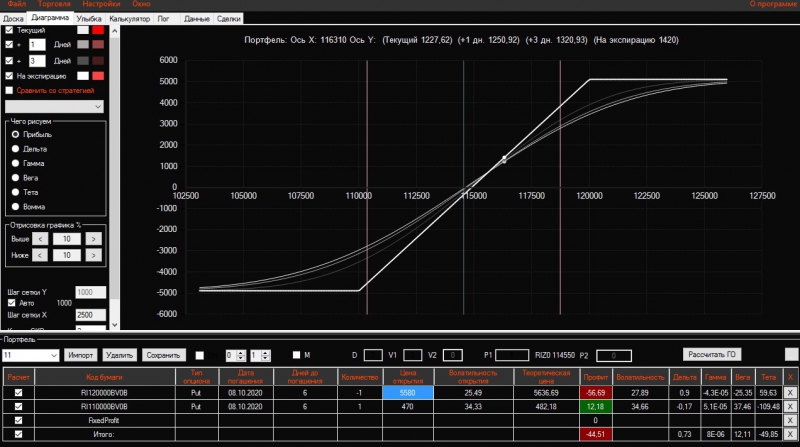This screenshot has width=800, height=447.
Task: Expand the strategy comparison combo box
Action: click(x=54, y=107)
